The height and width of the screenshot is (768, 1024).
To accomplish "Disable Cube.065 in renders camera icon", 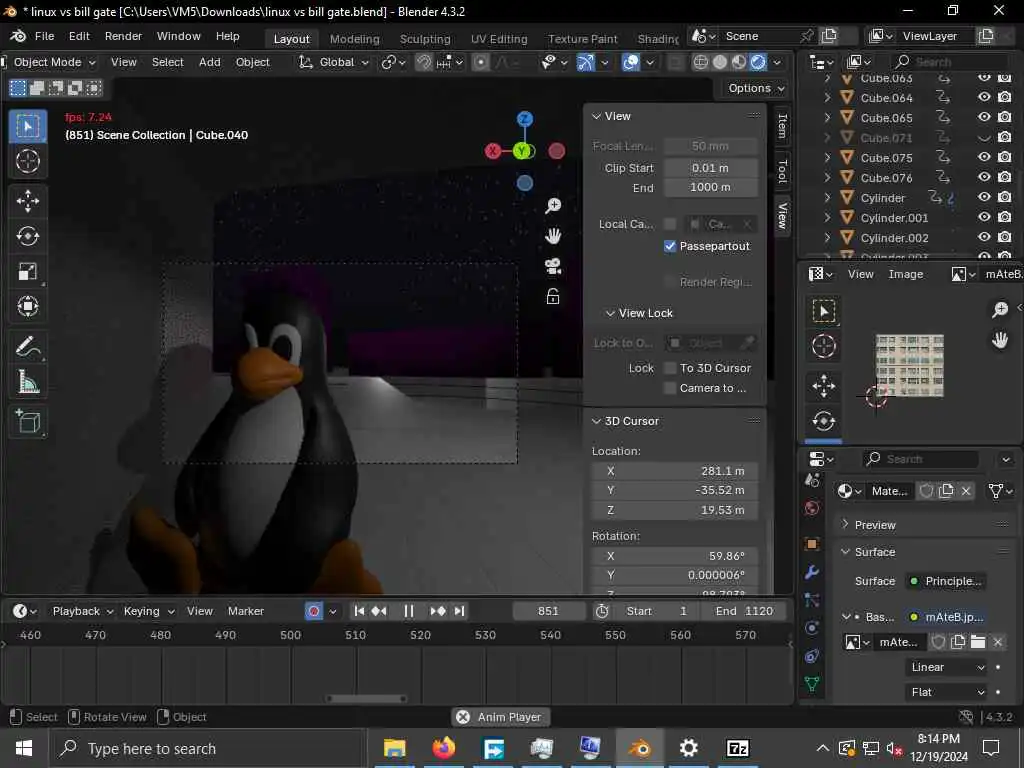I will pos(1005,117).
